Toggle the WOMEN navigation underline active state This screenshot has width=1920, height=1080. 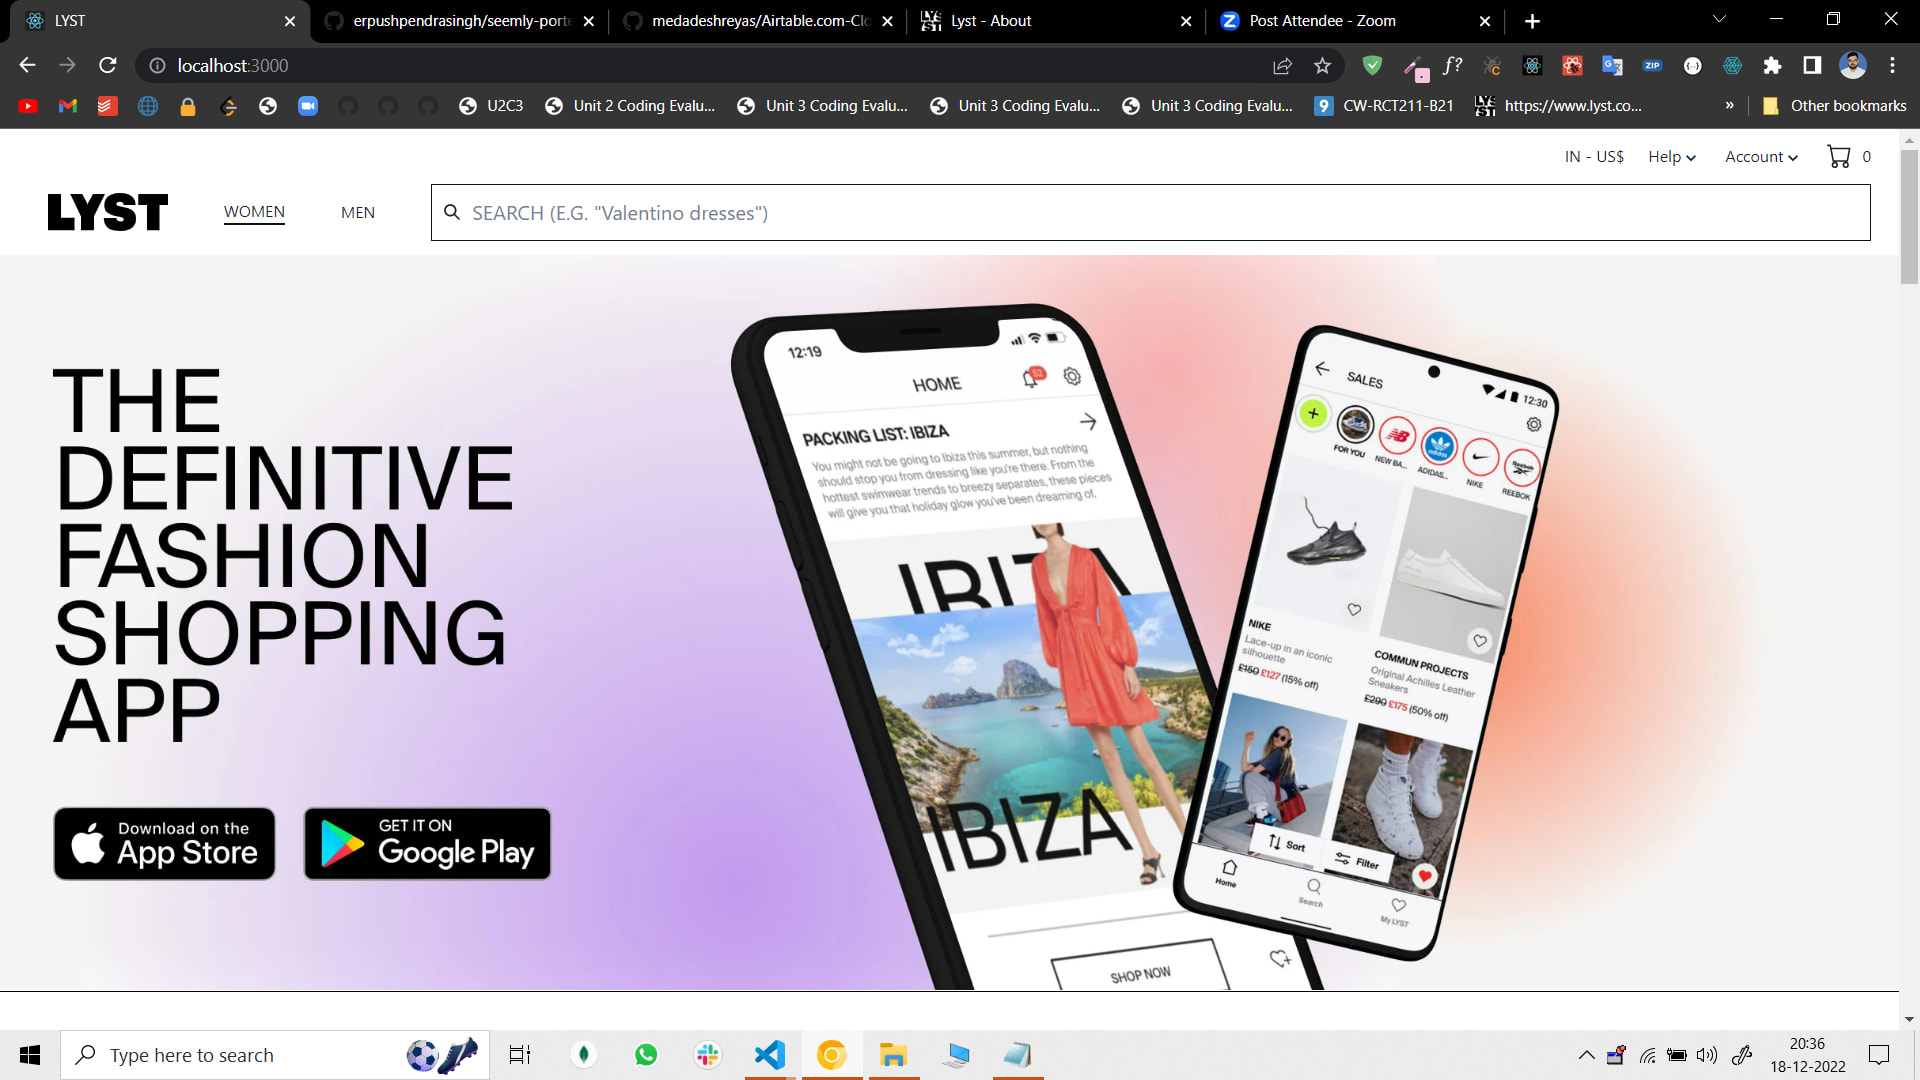253,212
